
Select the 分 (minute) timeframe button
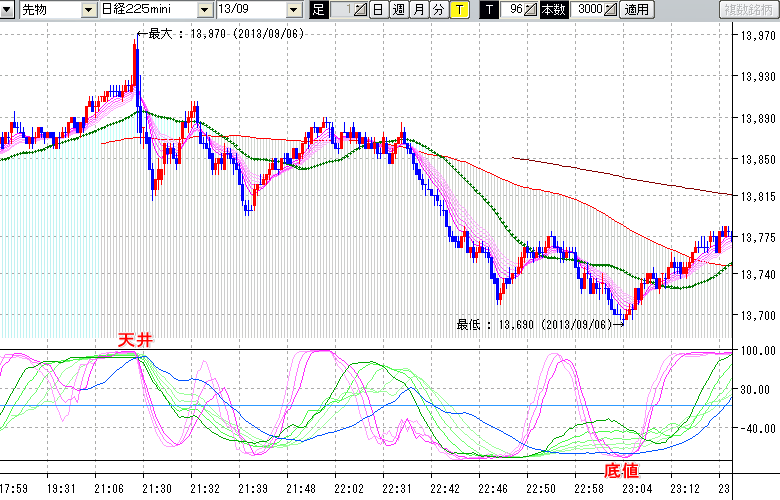(x=438, y=10)
